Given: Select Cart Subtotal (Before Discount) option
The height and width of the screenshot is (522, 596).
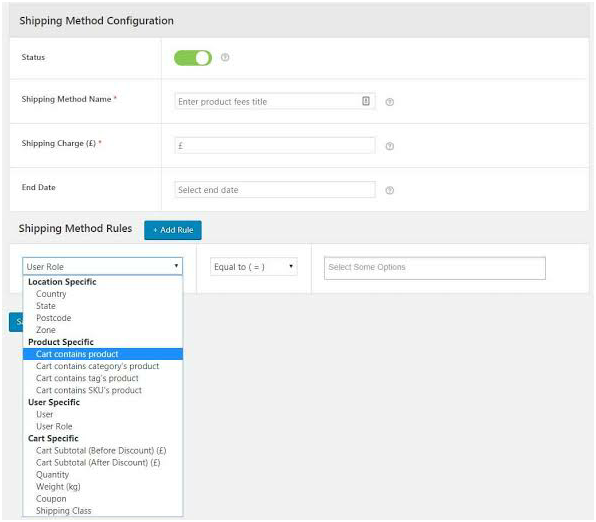Looking at the screenshot, I should click(x=103, y=451).
